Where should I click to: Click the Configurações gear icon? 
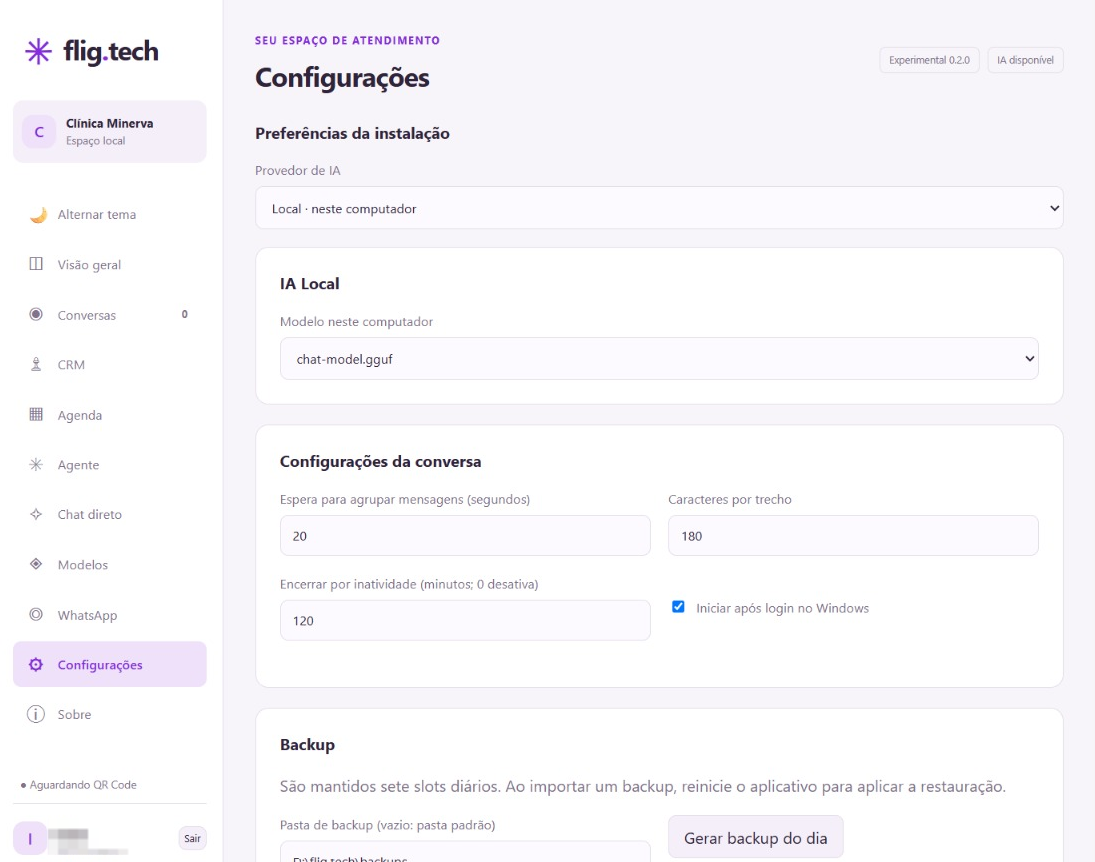[36, 664]
